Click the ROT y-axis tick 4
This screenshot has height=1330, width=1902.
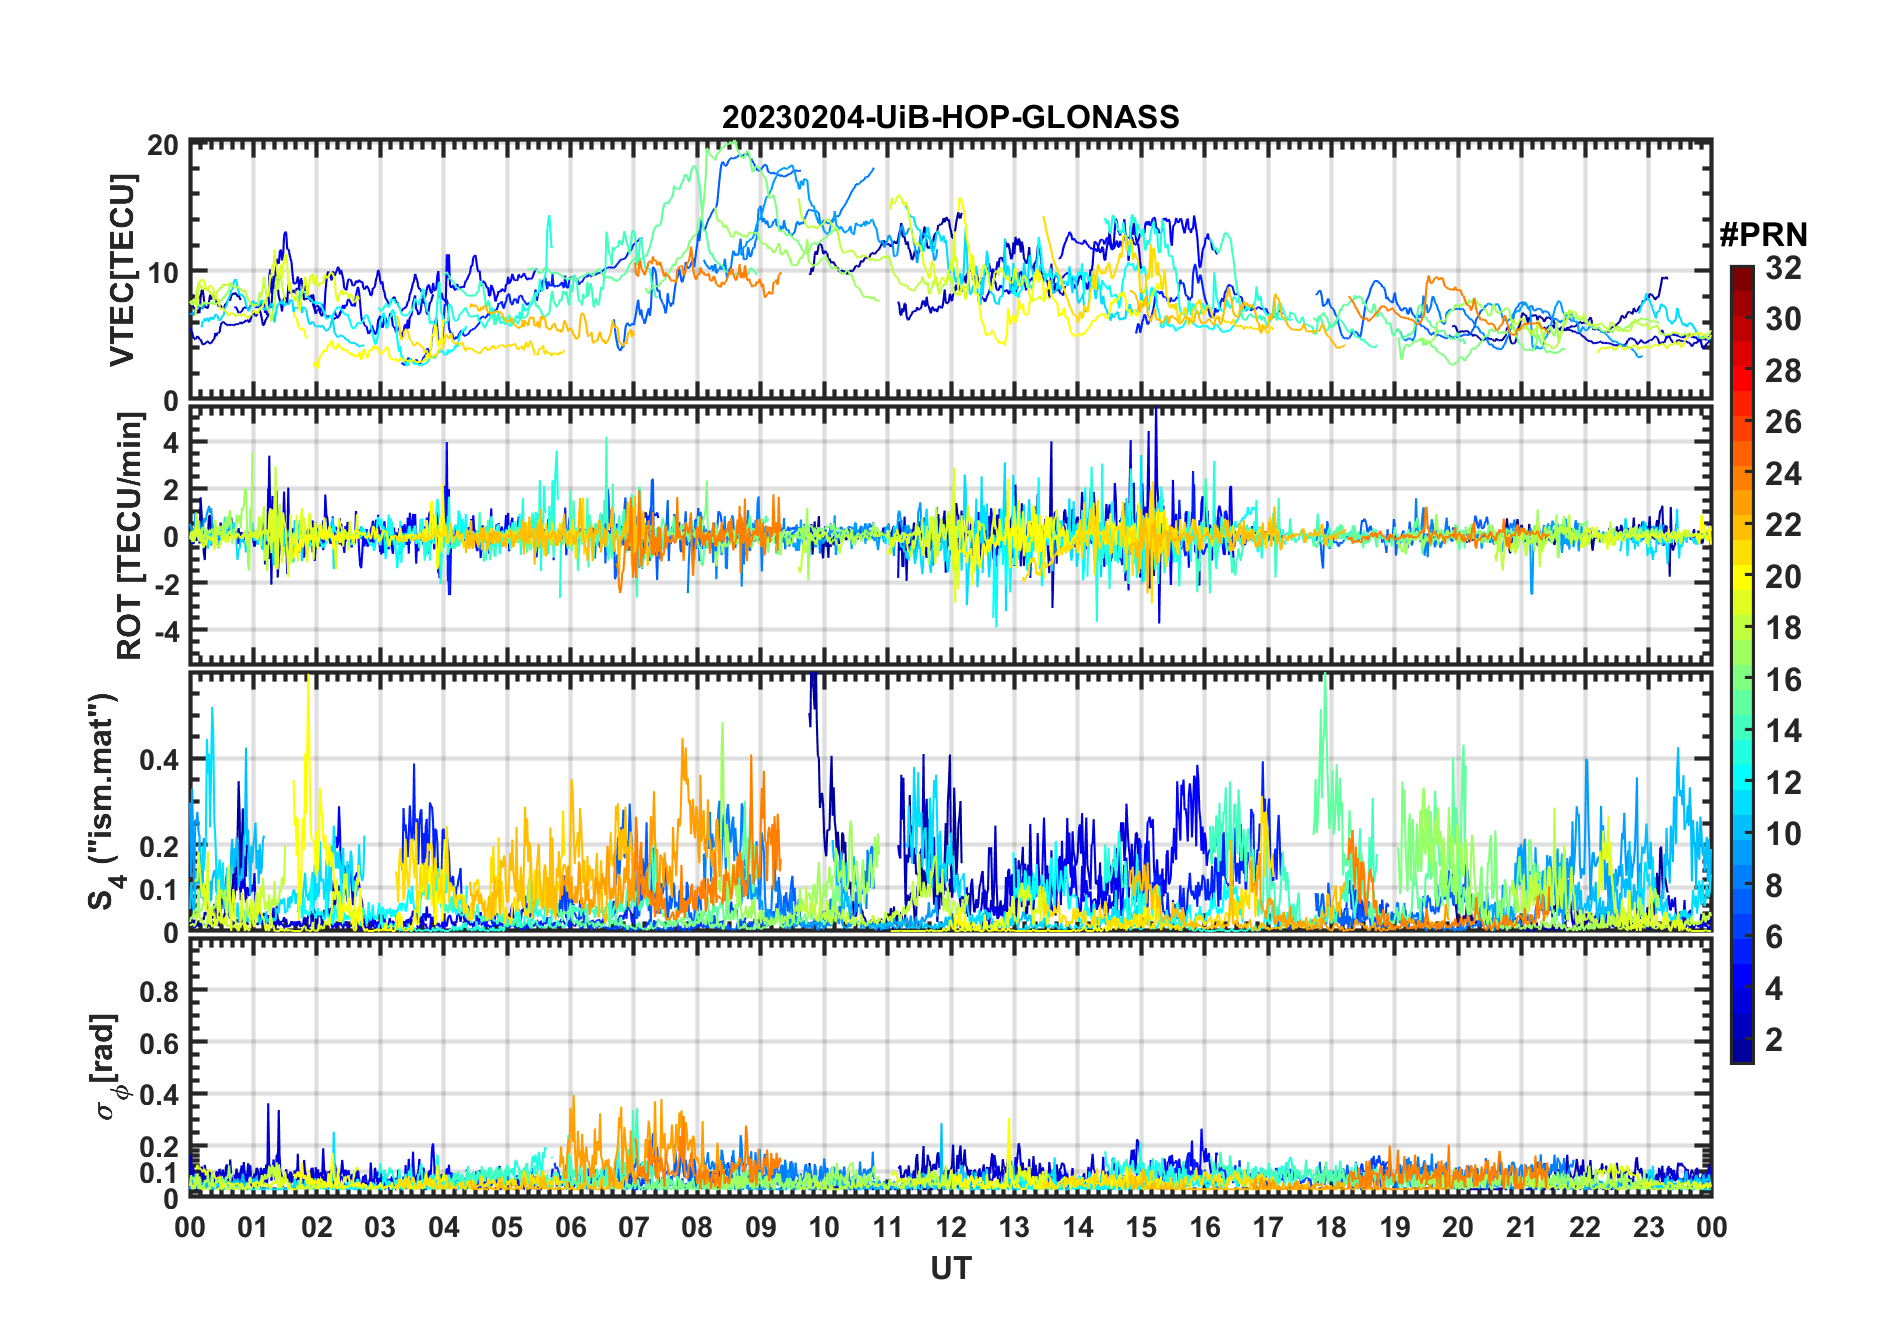coord(171,442)
